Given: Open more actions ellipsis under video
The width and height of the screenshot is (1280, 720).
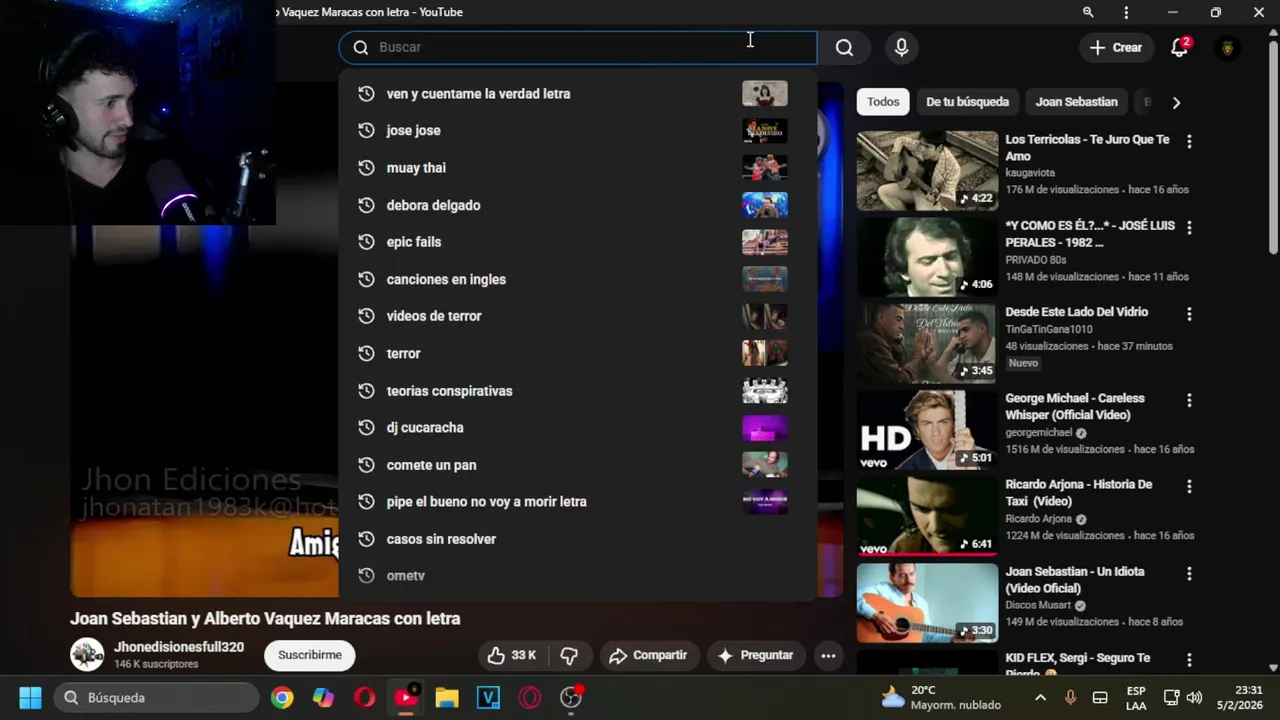Looking at the screenshot, I should (828, 656).
